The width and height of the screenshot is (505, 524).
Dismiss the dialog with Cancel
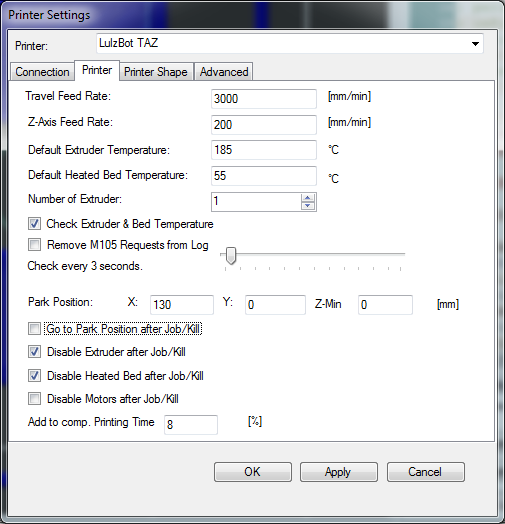click(x=425, y=472)
